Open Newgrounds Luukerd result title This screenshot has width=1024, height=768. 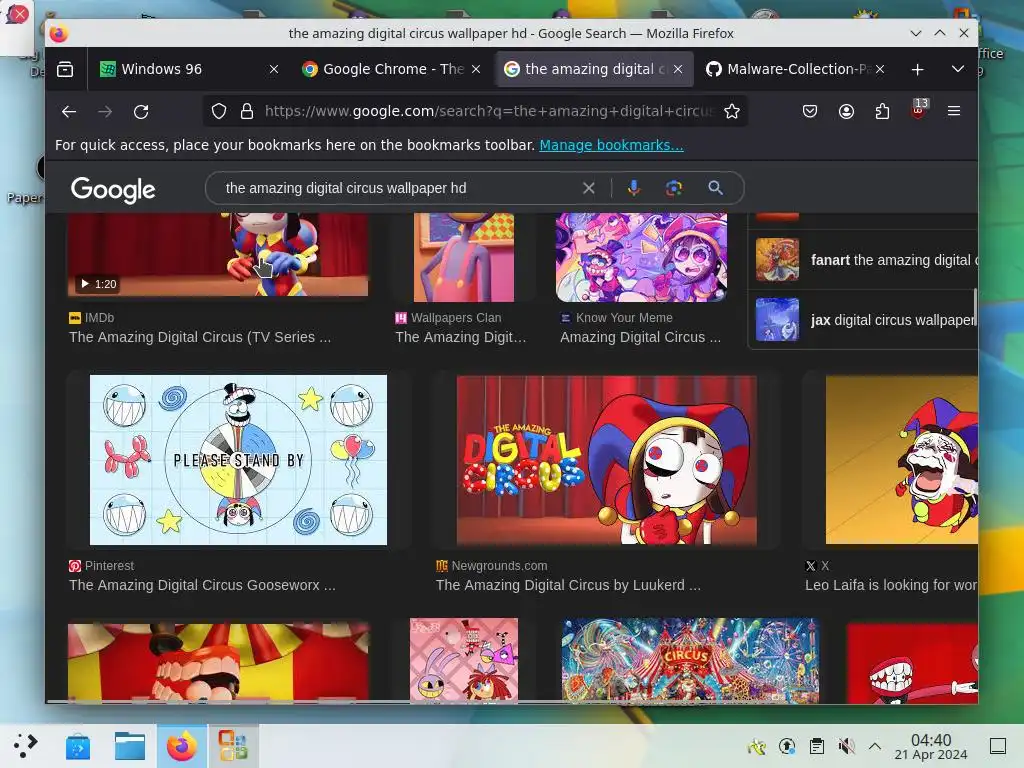coord(568,585)
